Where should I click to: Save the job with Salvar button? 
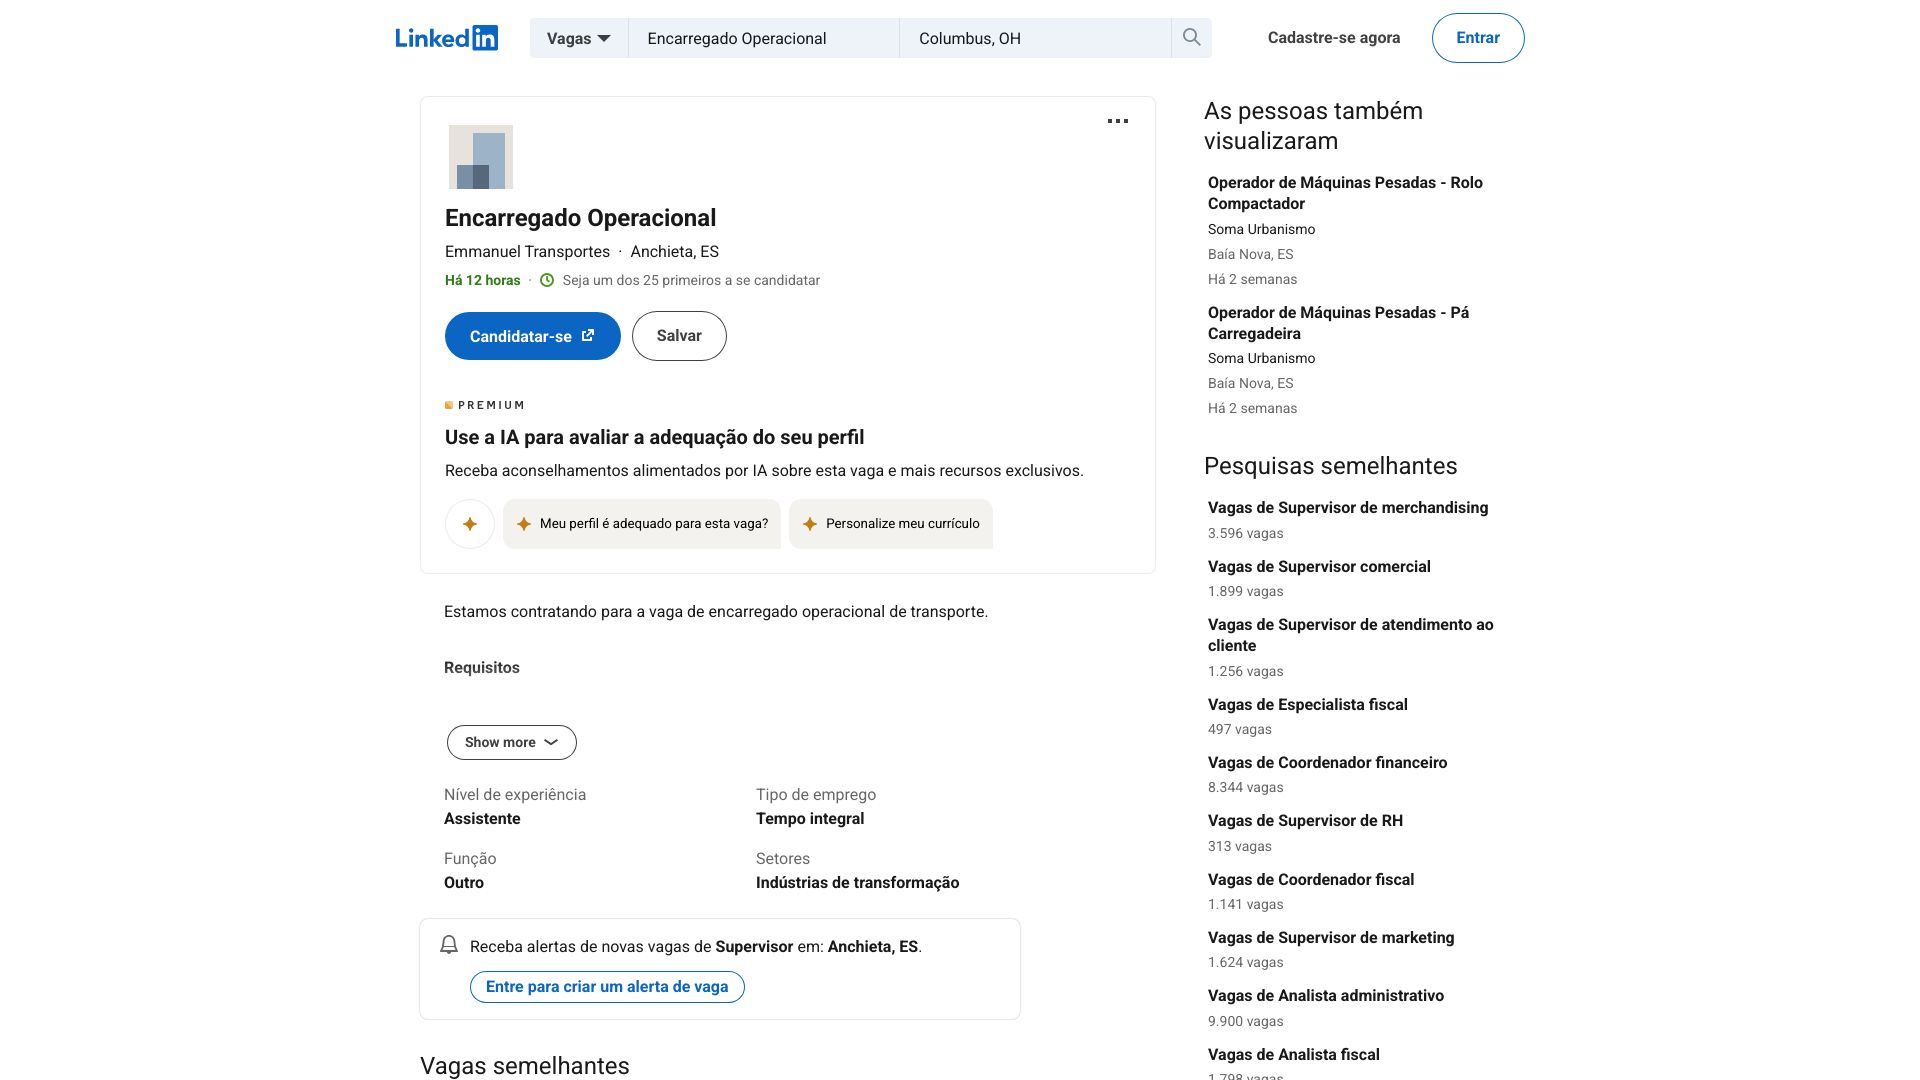(679, 336)
